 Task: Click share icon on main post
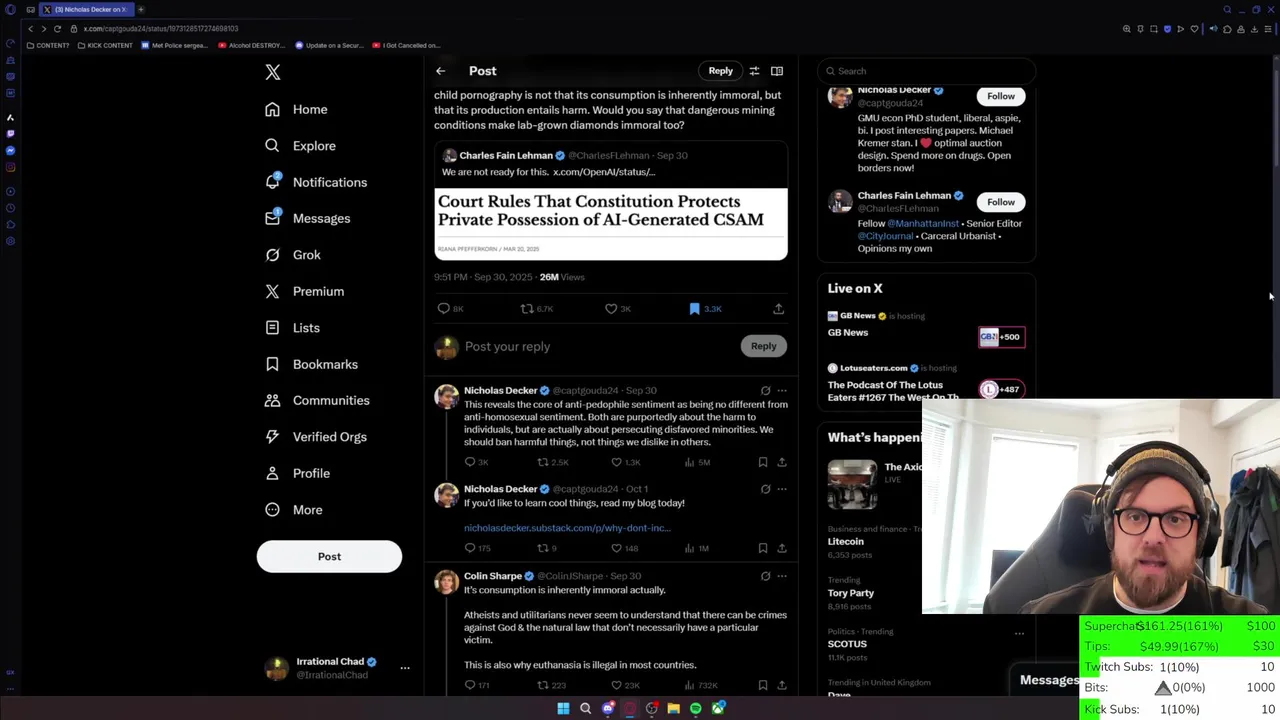coord(778,309)
